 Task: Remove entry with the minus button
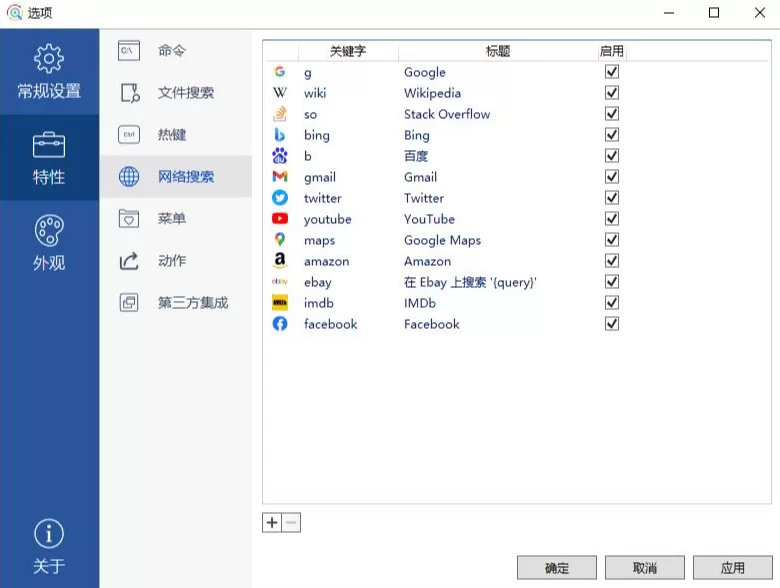[292, 522]
